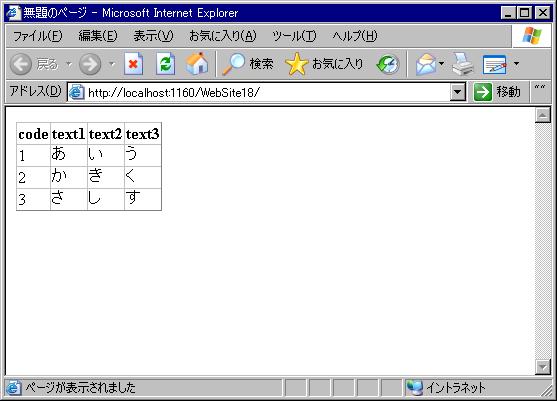Open the ツール(T) menu
The height and width of the screenshot is (401, 557).
pyautogui.click(x=294, y=36)
